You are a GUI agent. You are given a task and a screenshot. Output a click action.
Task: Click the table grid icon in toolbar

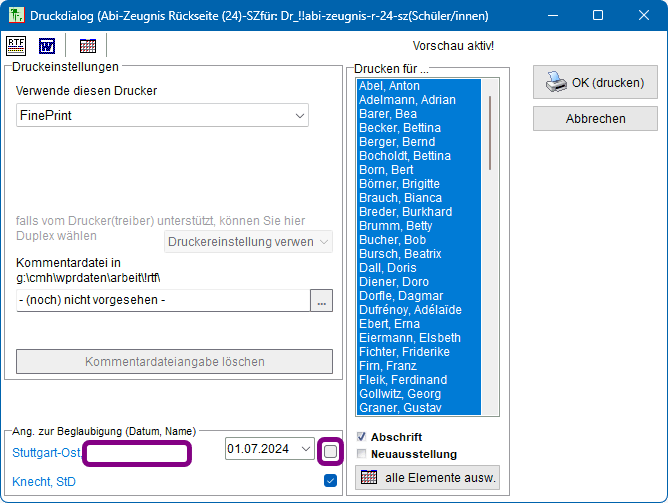[x=88, y=45]
